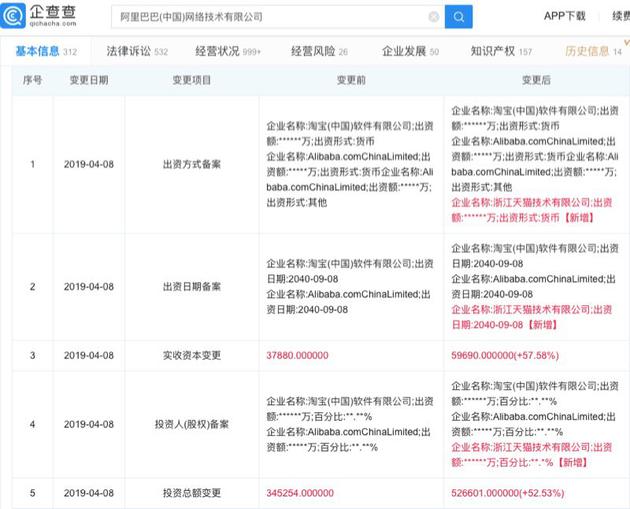The height and width of the screenshot is (509, 630).
Task: Select the 序号 column header
Action: [x=33, y=80]
